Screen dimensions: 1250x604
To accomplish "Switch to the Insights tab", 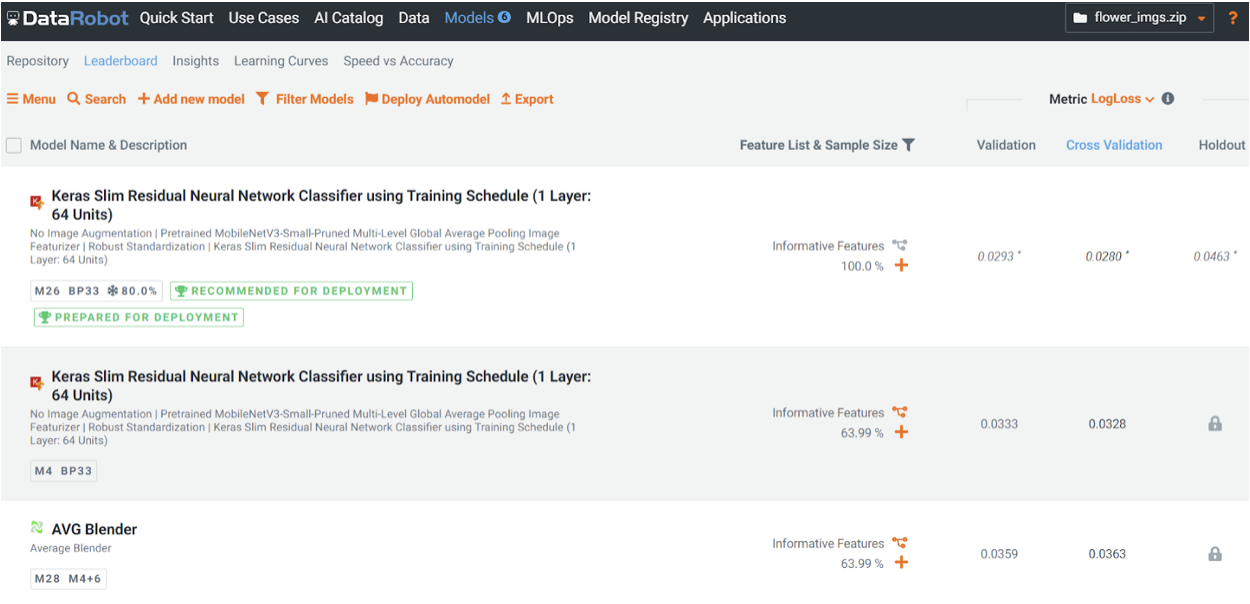I will 195,61.
